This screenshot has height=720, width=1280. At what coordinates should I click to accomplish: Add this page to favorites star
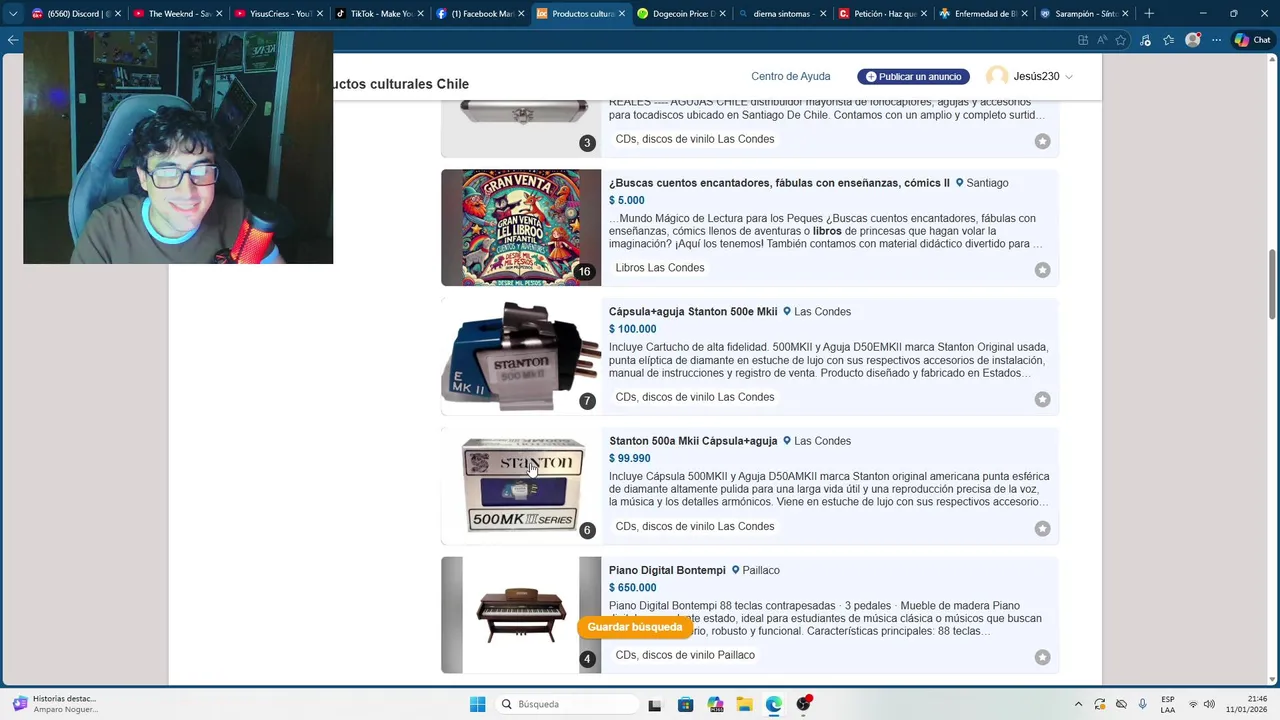[1121, 40]
